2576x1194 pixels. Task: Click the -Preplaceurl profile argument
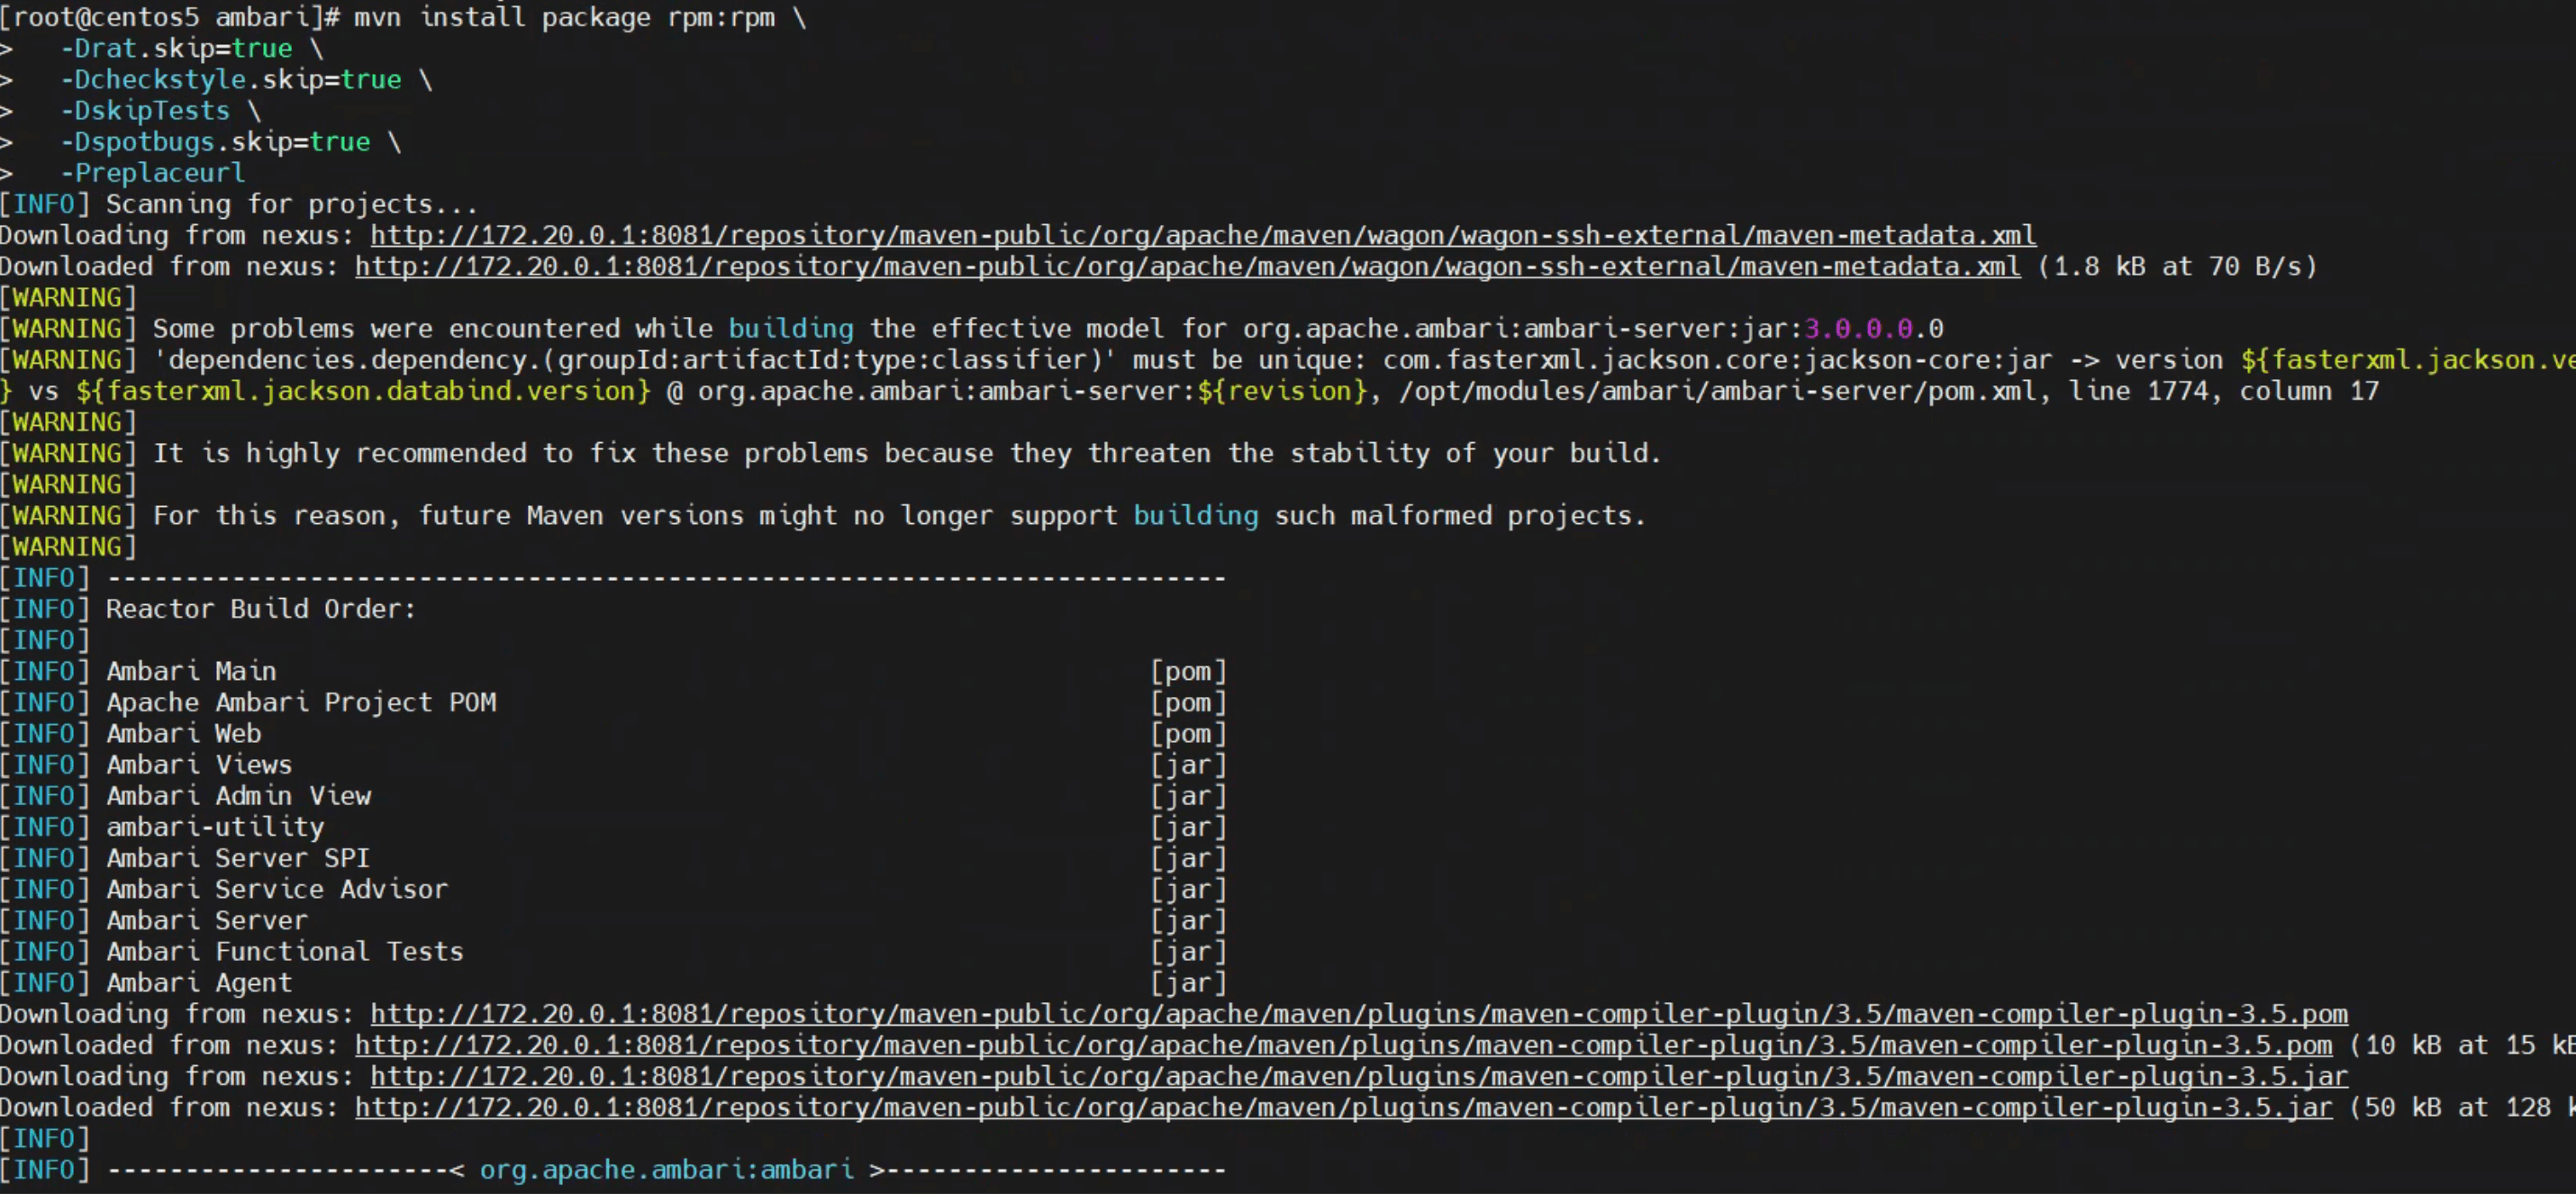[x=152, y=173]
